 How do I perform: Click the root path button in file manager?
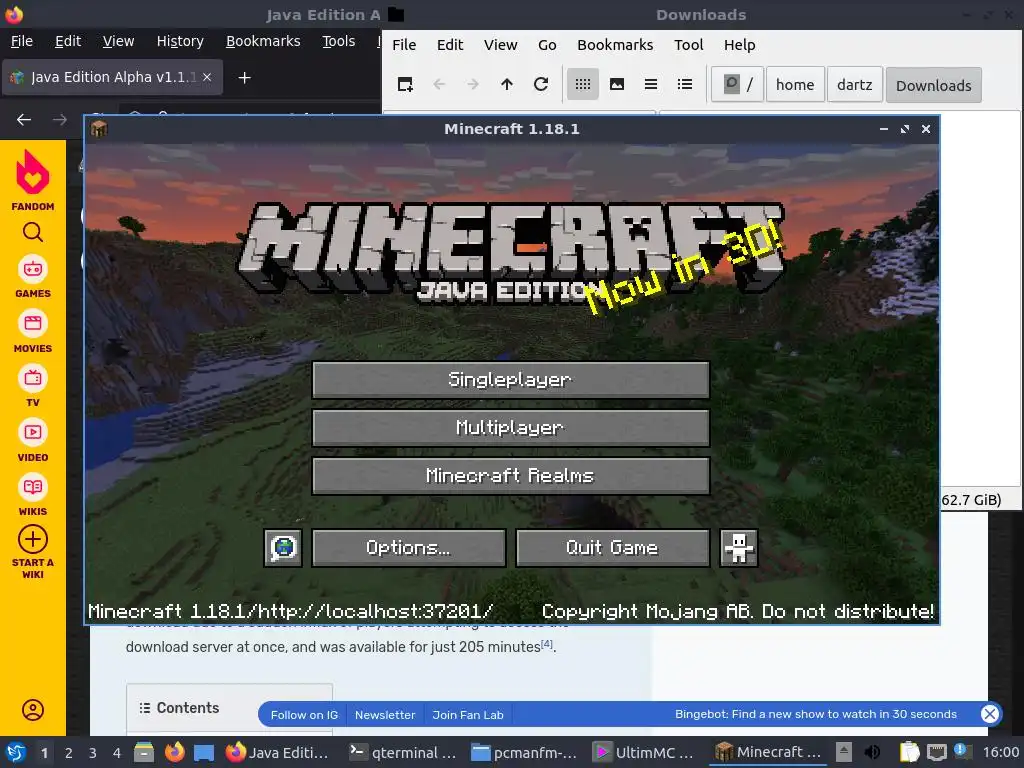click(x=737, y=84)
